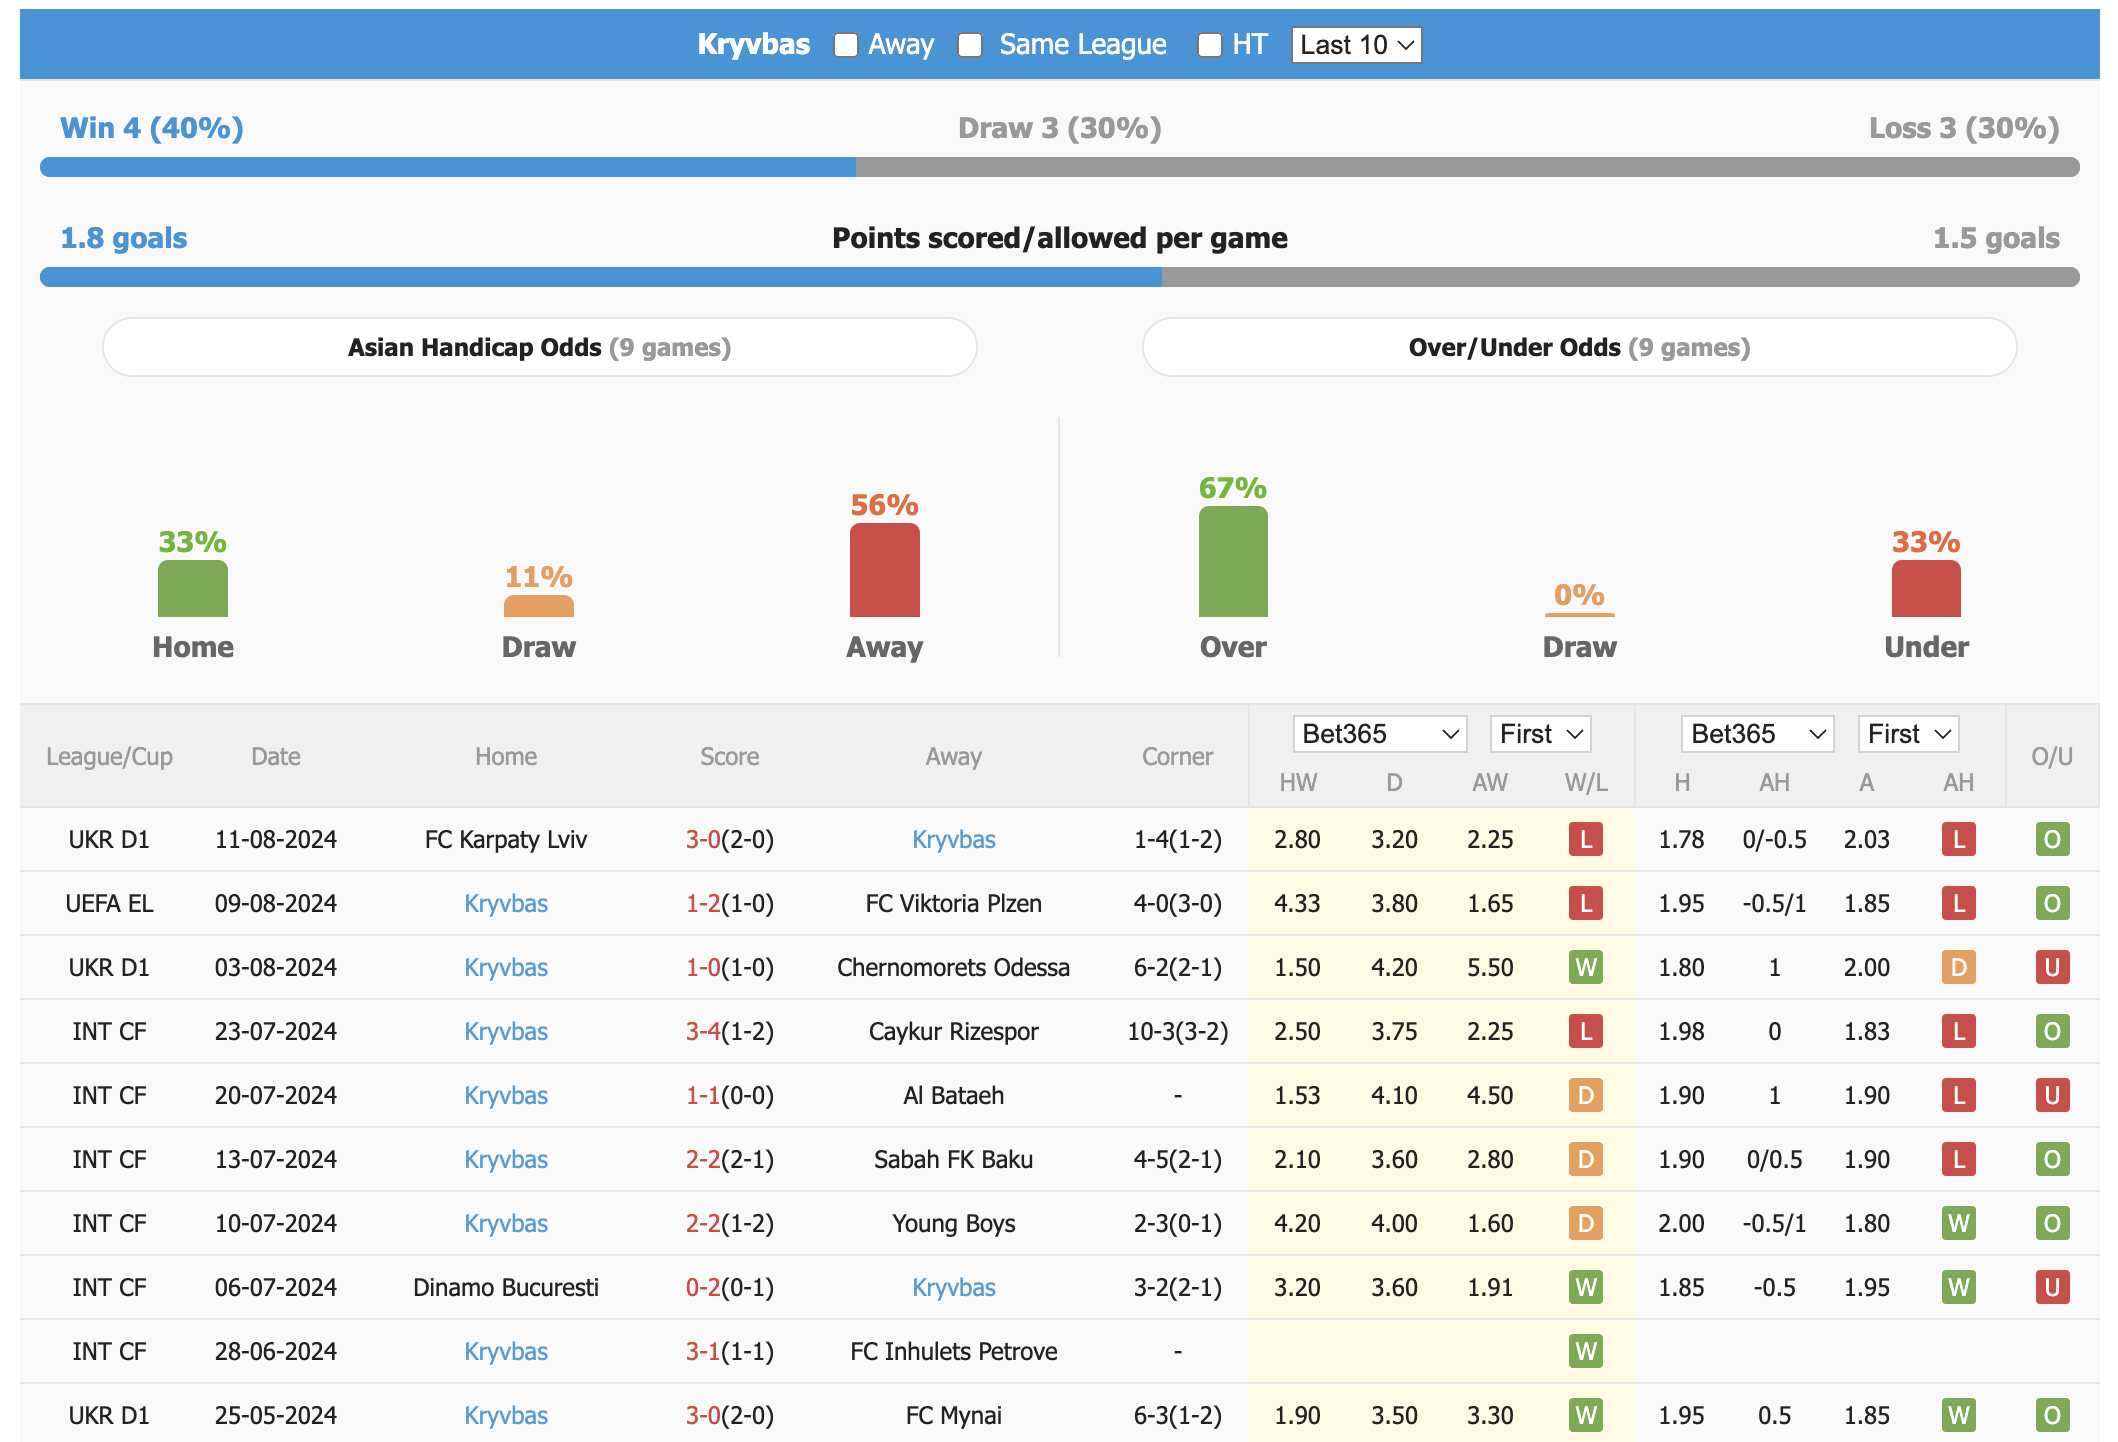Click the red Away 56% bar
This screenshot has height=1442, width=2118.
885,570
